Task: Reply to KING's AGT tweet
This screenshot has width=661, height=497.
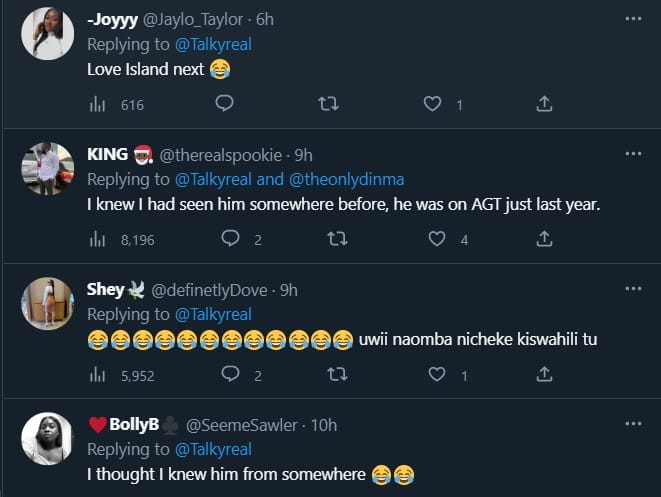Action: [x=229, y=238]
